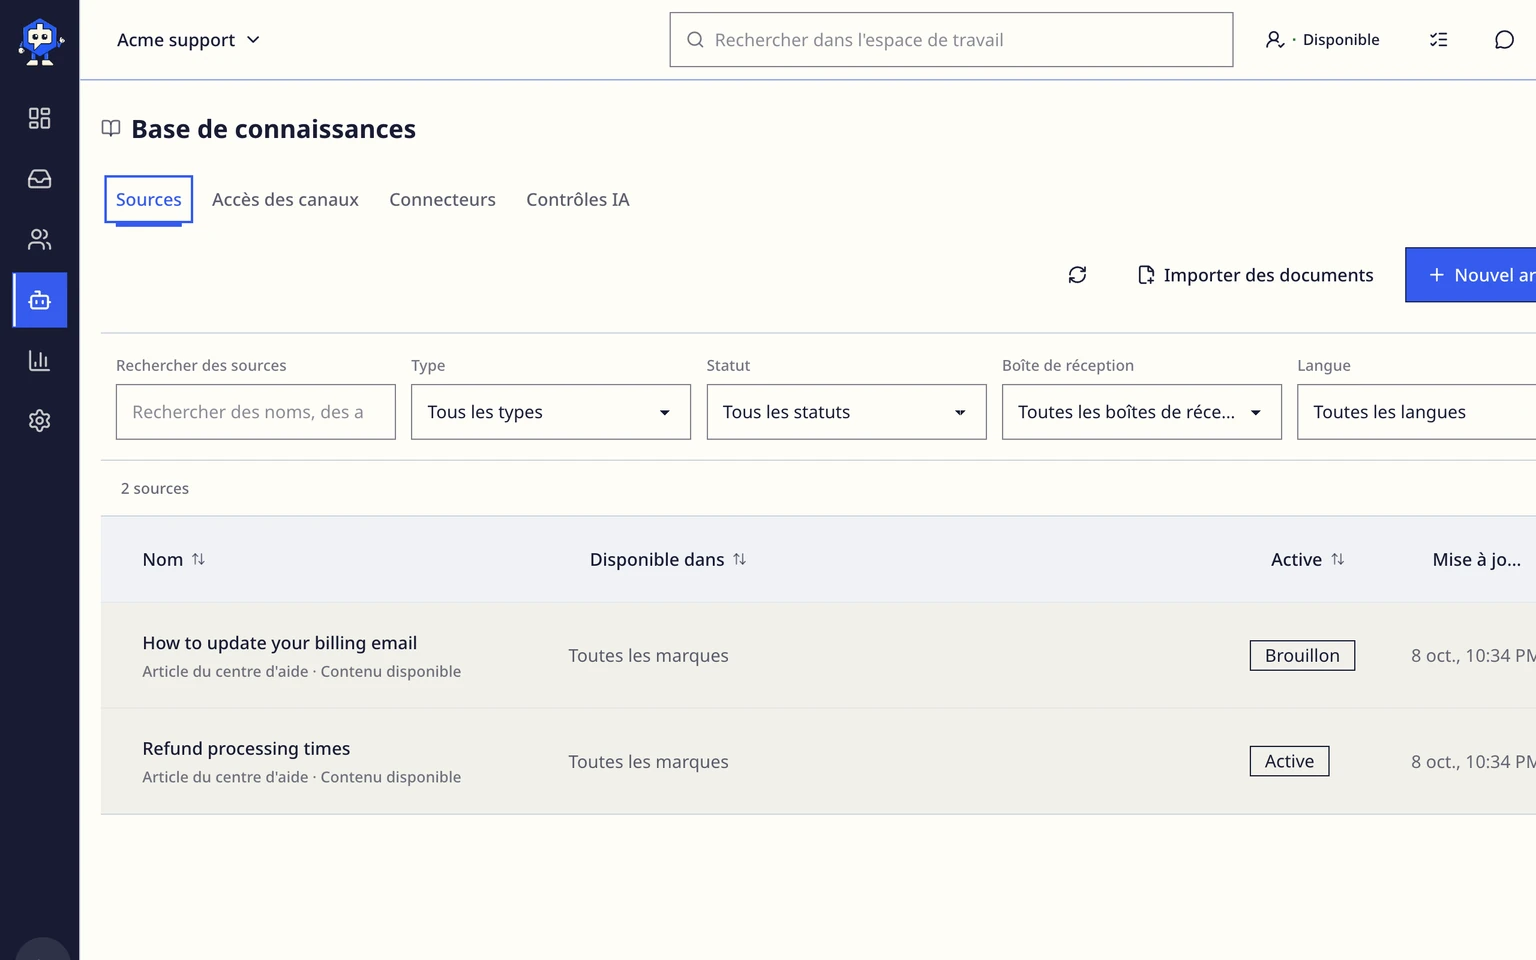Image resolution: width=1536 pixels, height=960 pixels.
Task: Click the book icon beside Base de connaissances
Action: (111, 129)
